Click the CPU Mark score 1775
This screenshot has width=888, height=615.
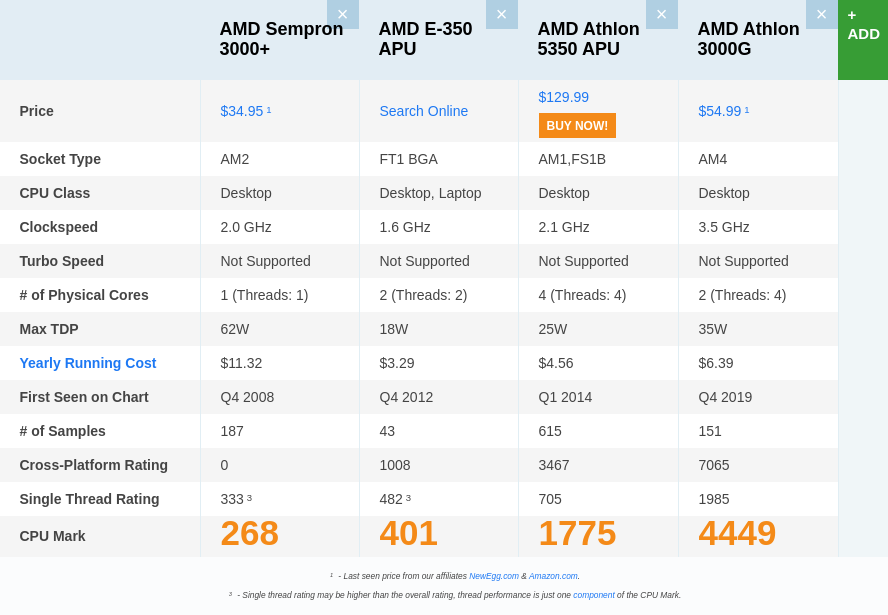pyautogui.click(x=577, y=533)
